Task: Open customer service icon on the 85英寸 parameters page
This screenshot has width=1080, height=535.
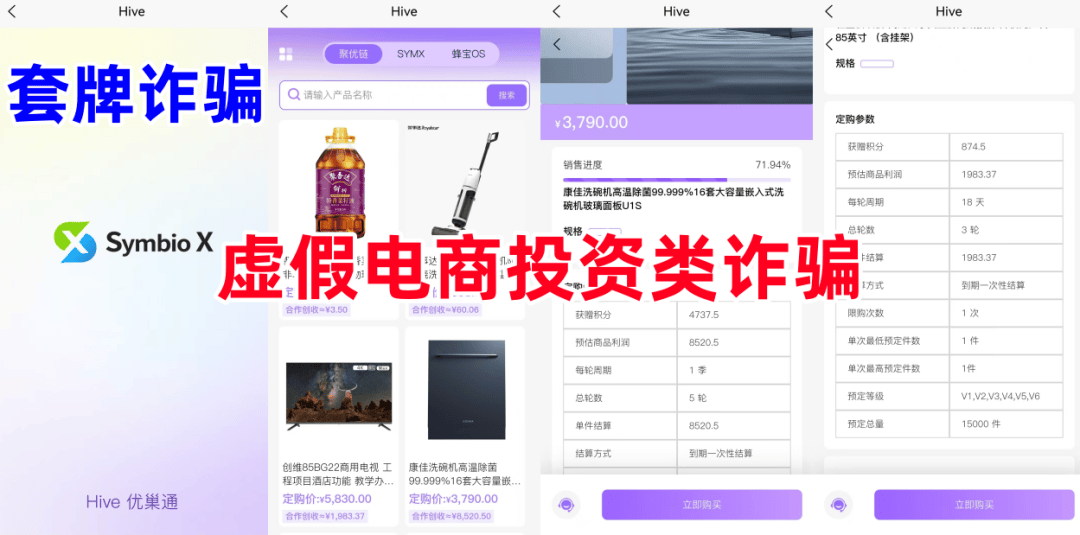Action: point(838,505)
